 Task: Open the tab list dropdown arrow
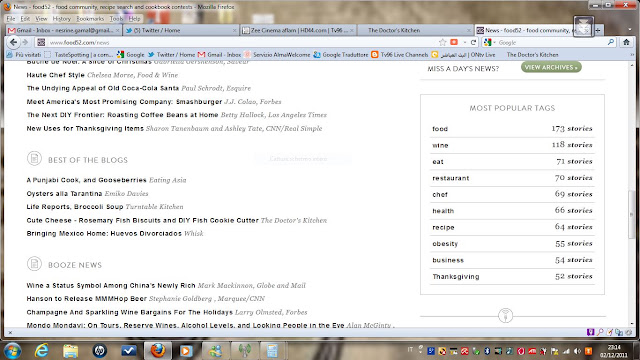click(x=630, y=30)
